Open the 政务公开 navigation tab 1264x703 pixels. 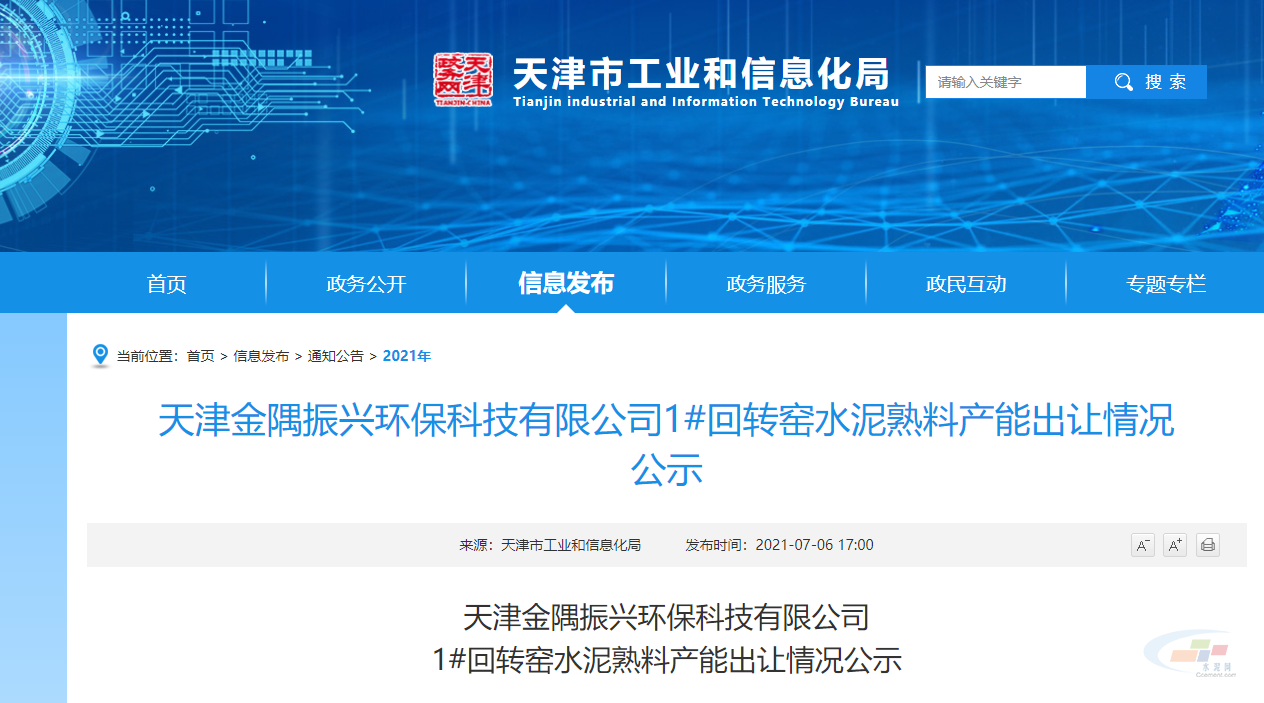pyautogui.click(x=366, y=284)
